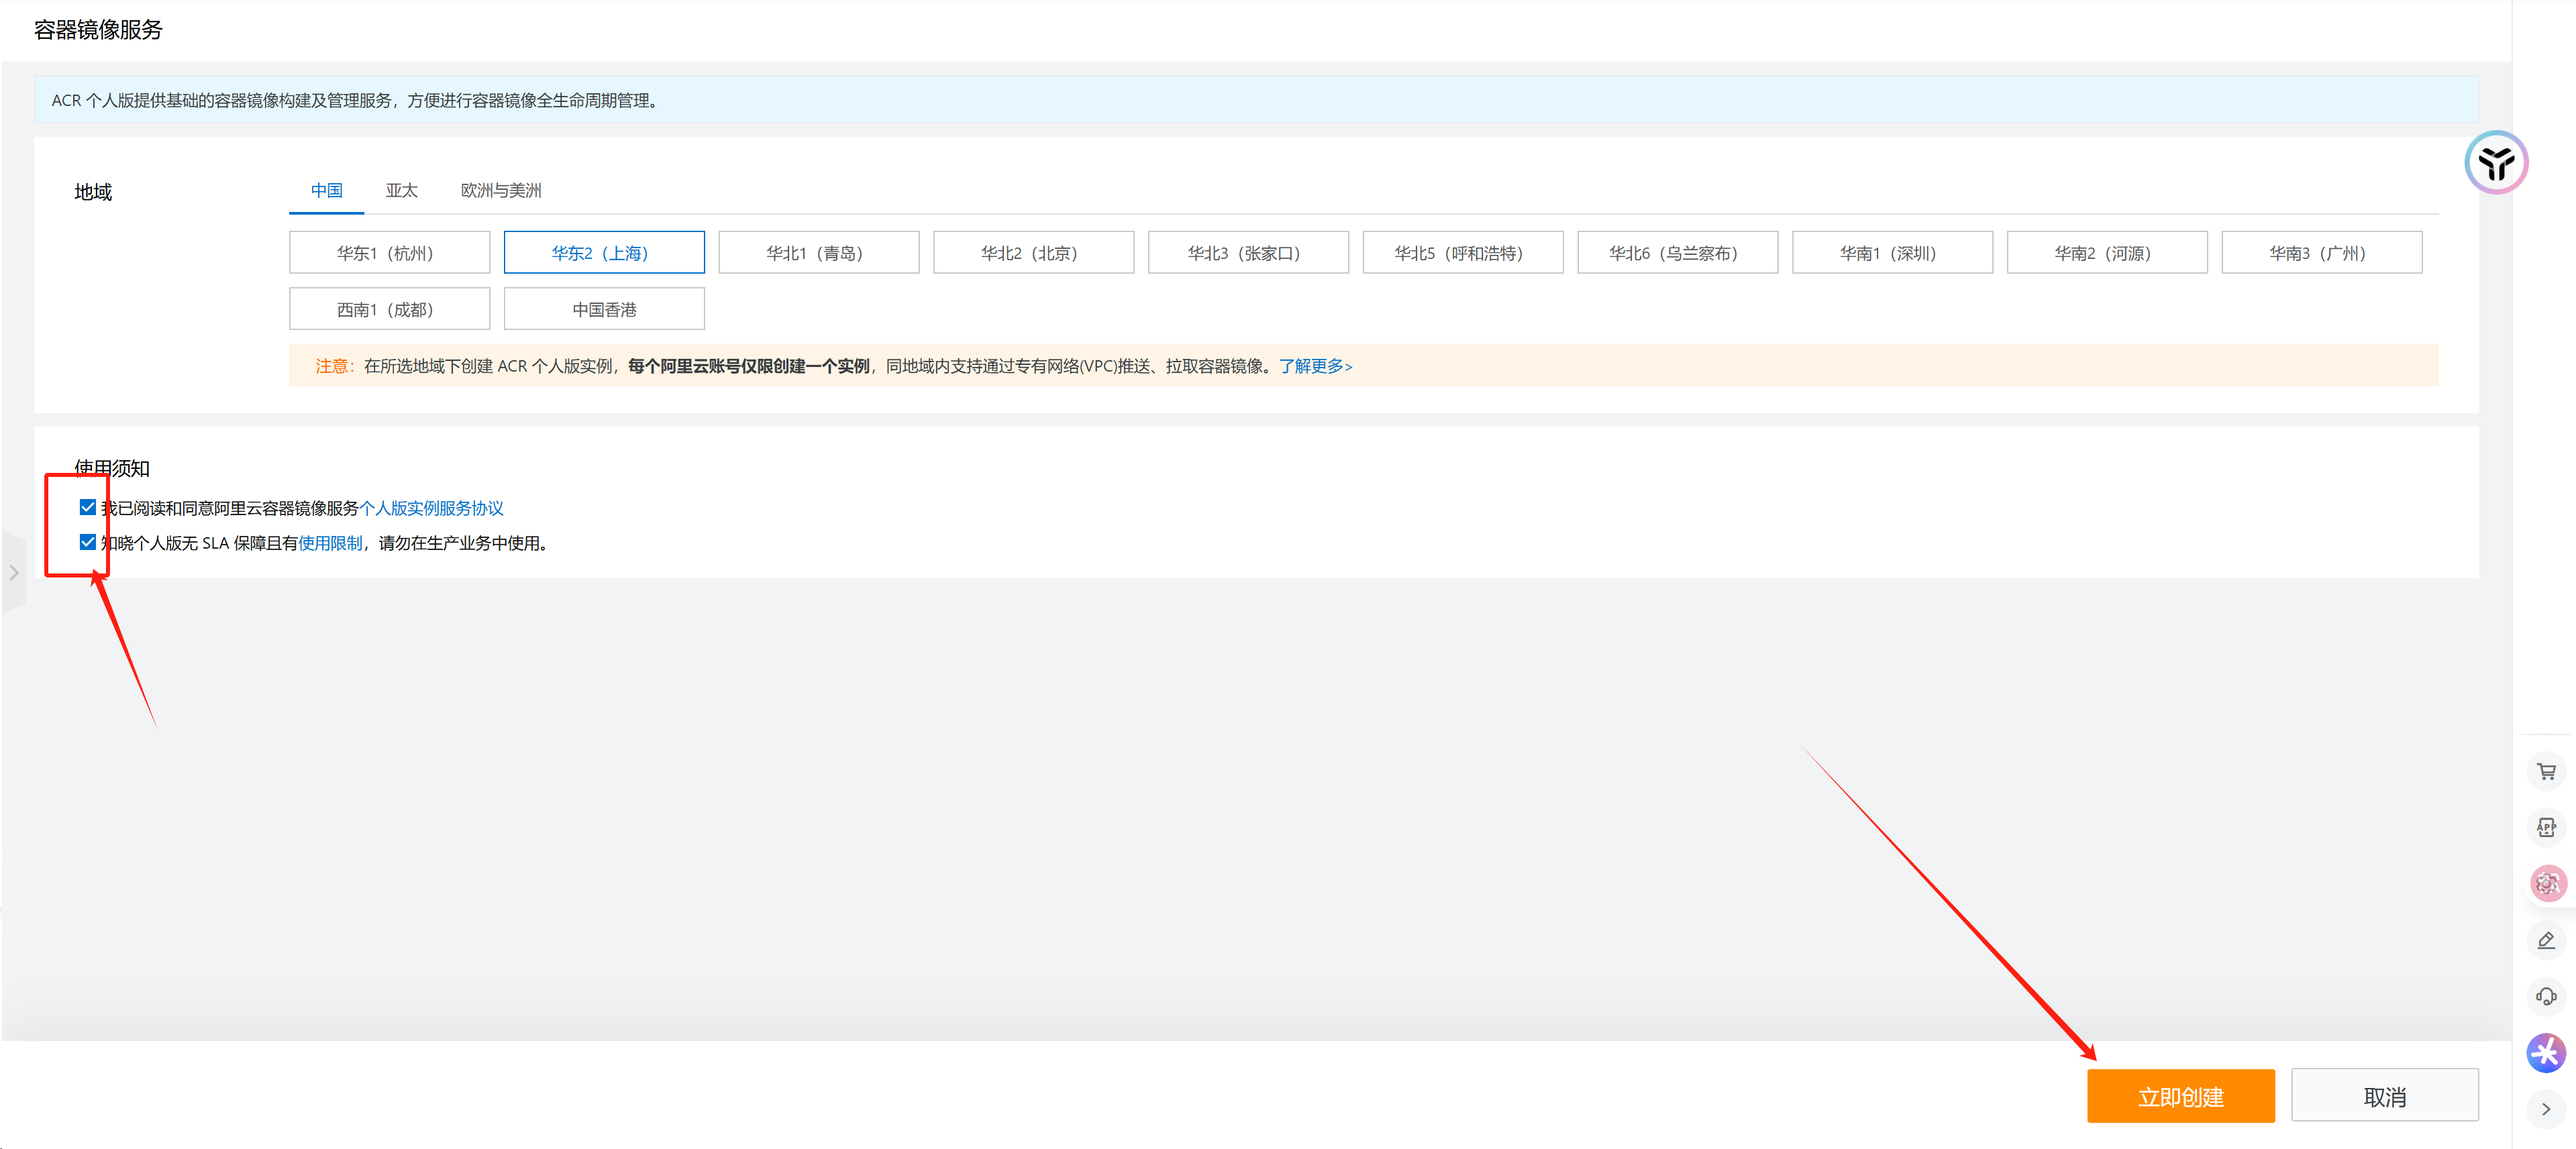2576x1149 pixels.
Task: Collapse right sidebar with the chevron arrow
Action: click(x=2546, y=1109)
